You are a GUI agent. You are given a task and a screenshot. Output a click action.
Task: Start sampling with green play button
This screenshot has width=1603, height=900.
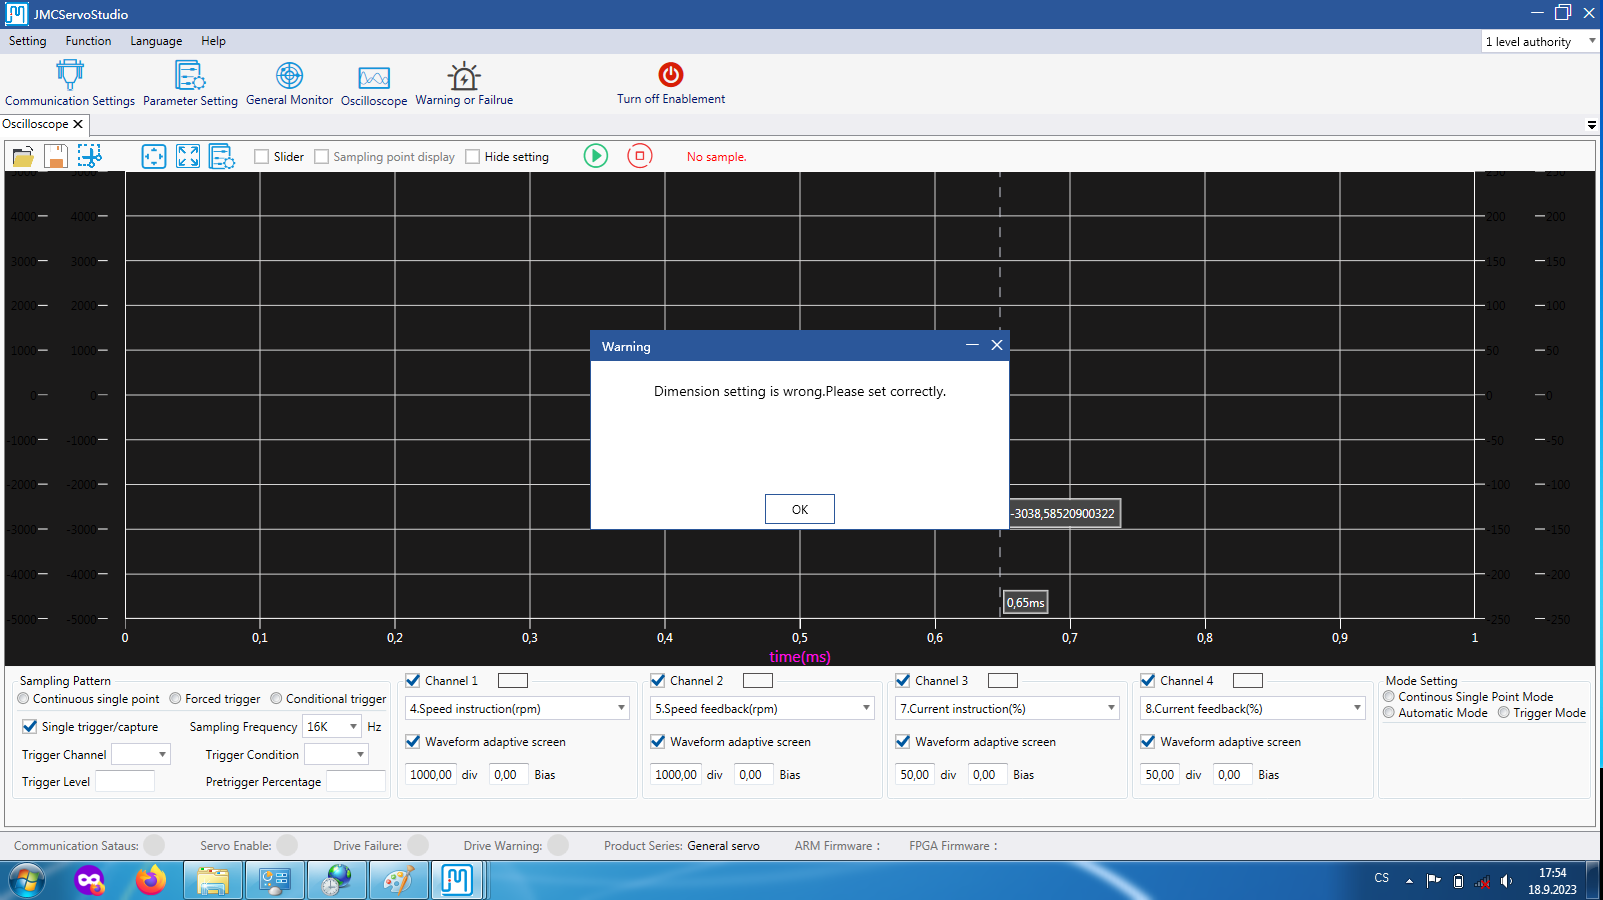[596, 156]
